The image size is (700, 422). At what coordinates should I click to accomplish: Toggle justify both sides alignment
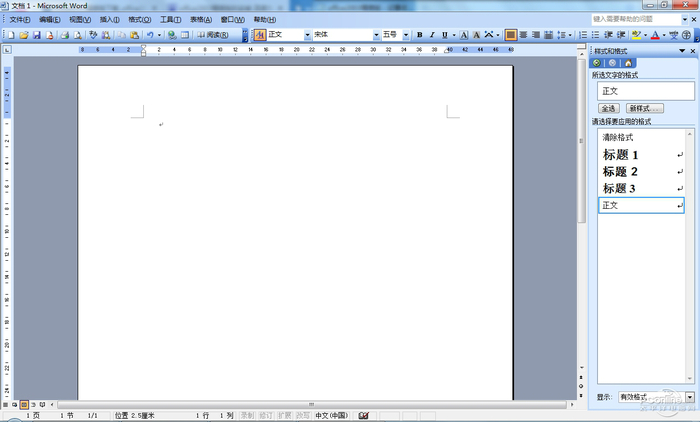[x=511, y=35]
